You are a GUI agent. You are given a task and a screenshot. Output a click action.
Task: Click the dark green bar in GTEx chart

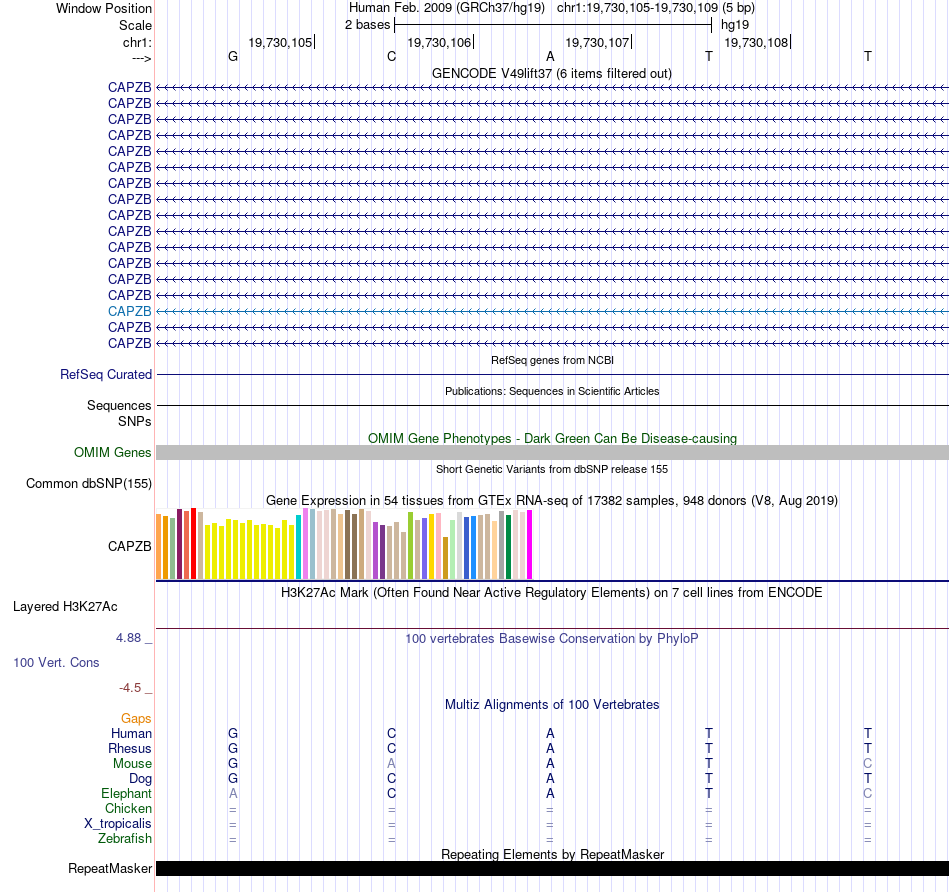click(509, 547)
